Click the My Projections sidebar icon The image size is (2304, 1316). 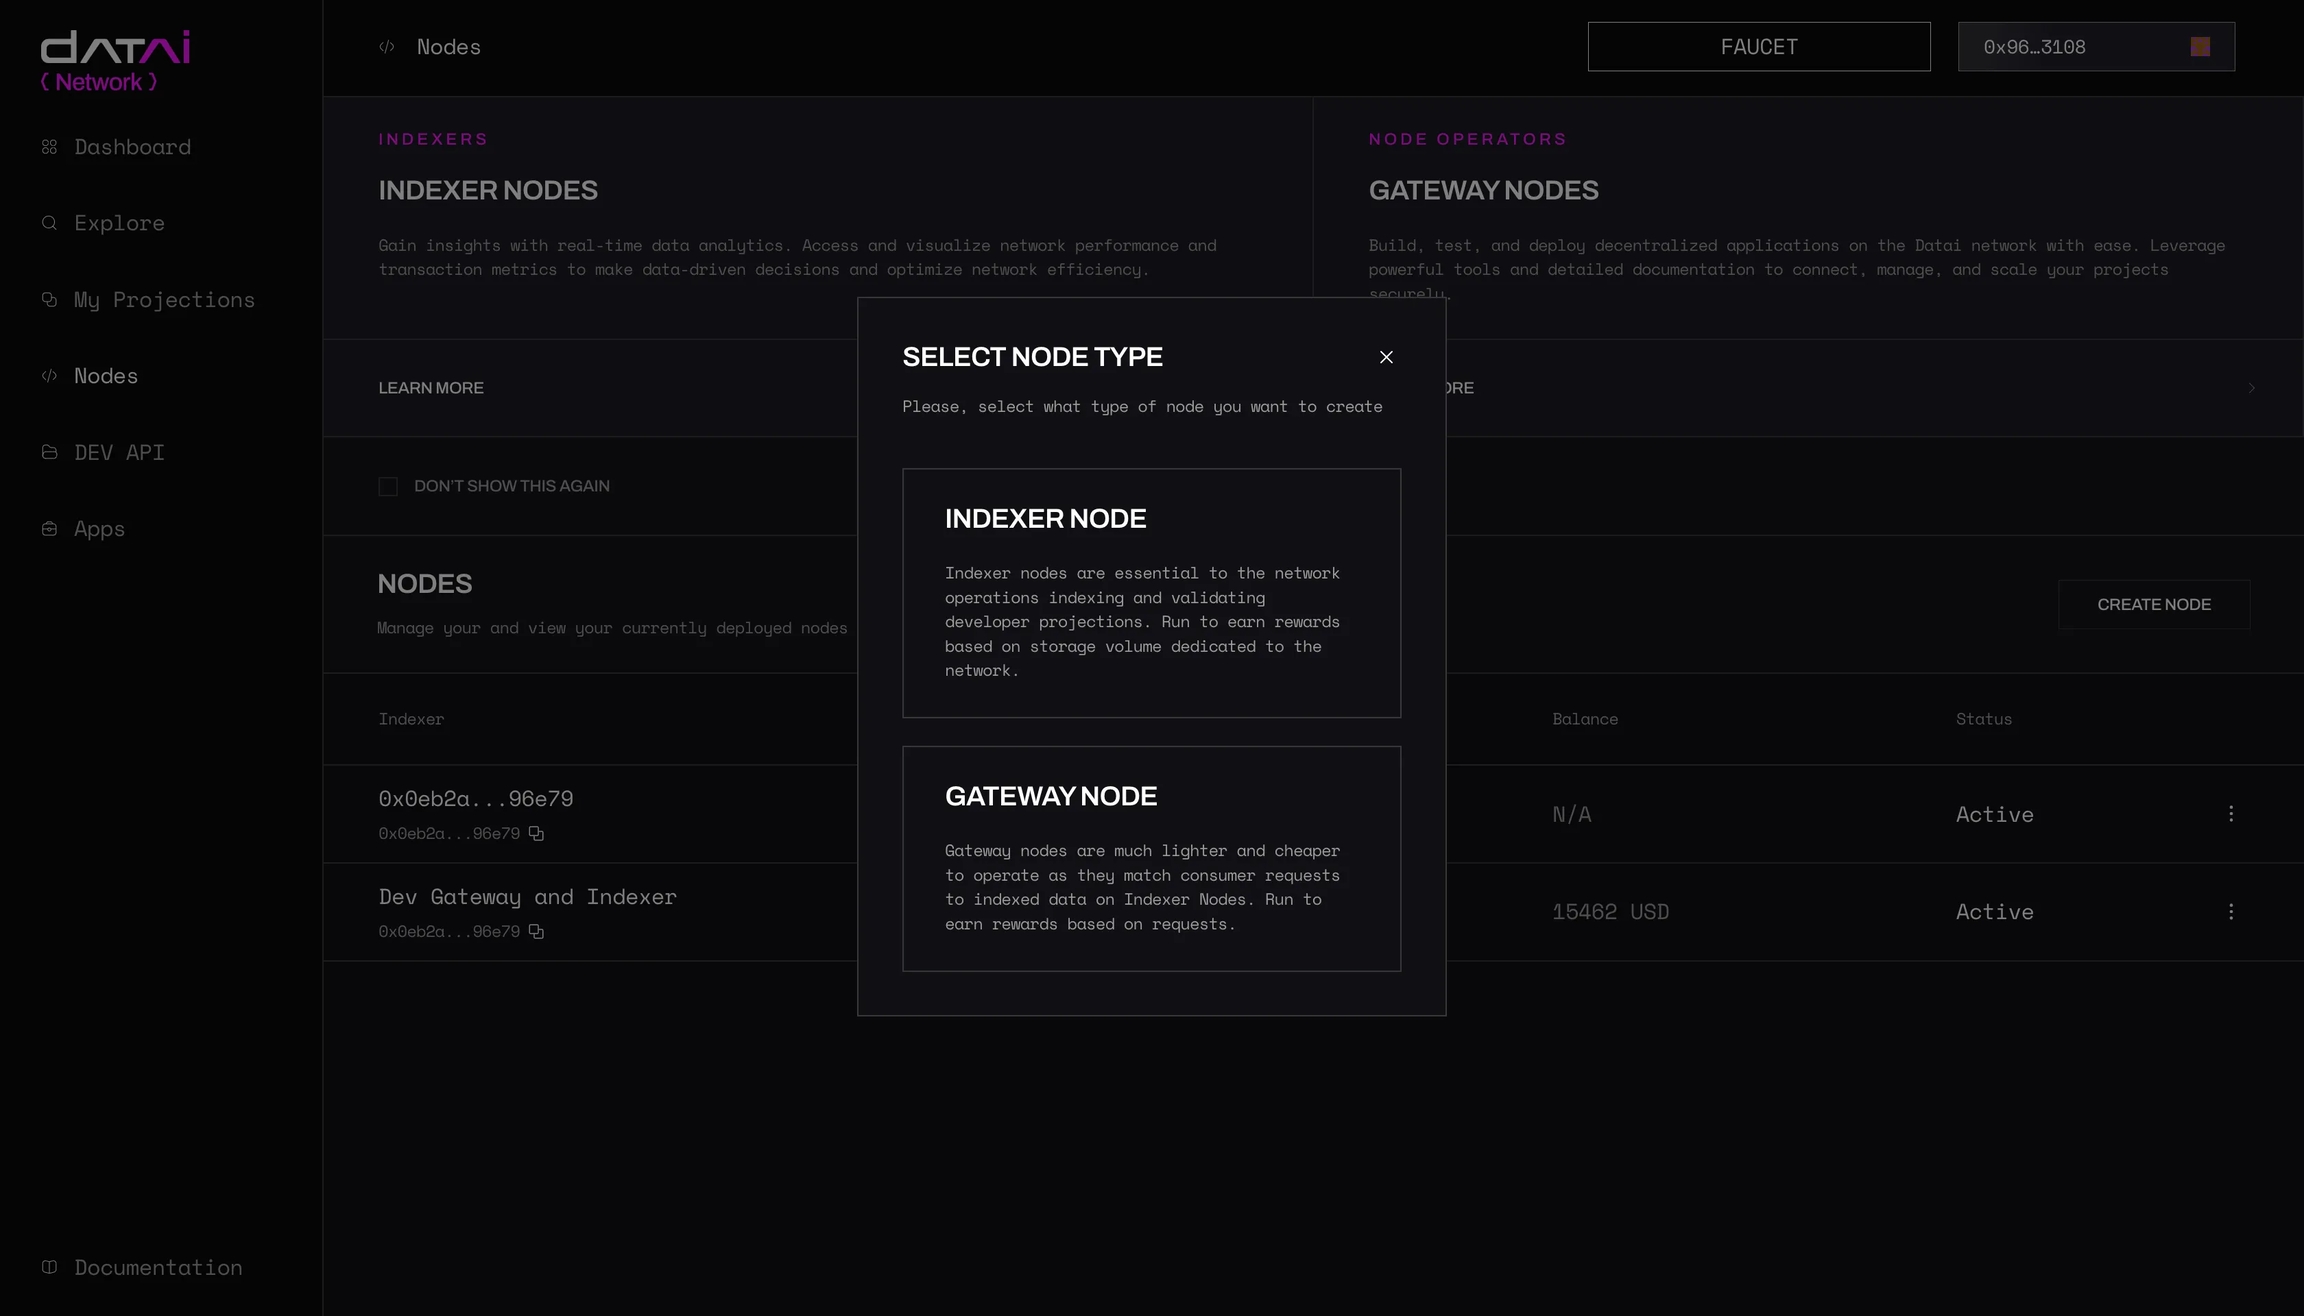point(49,299)
